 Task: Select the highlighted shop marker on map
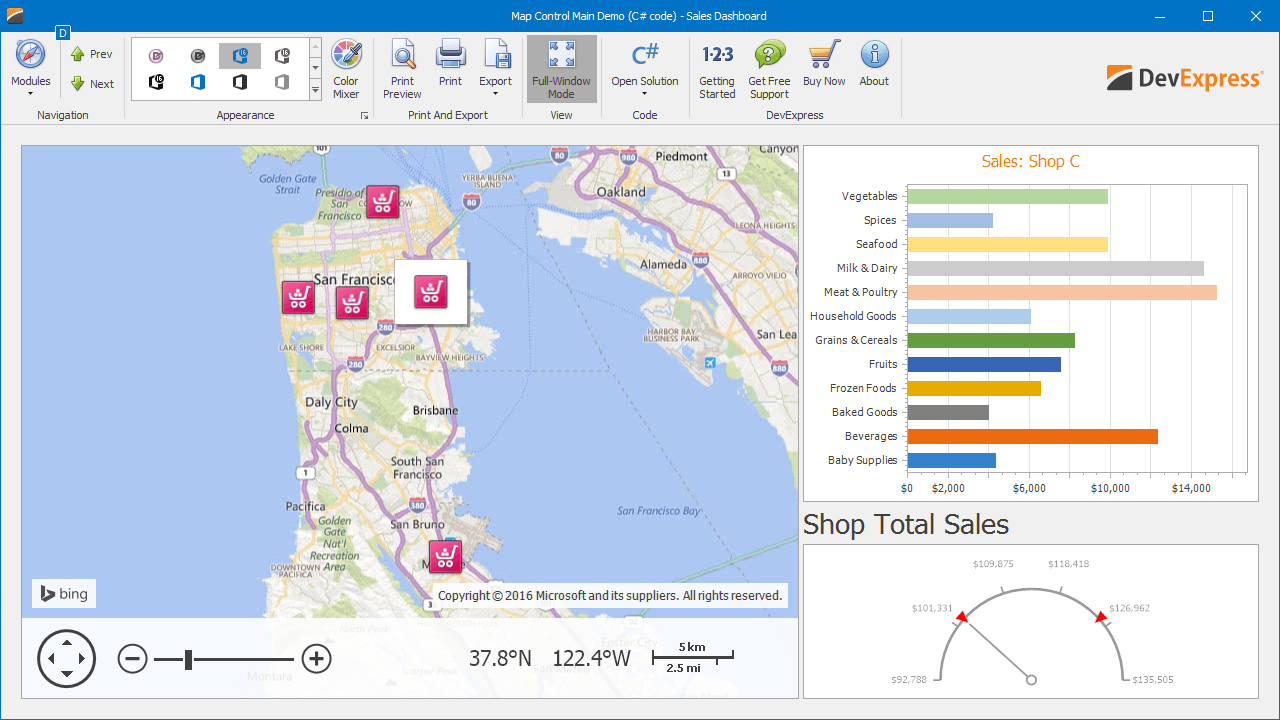[431, 292]
